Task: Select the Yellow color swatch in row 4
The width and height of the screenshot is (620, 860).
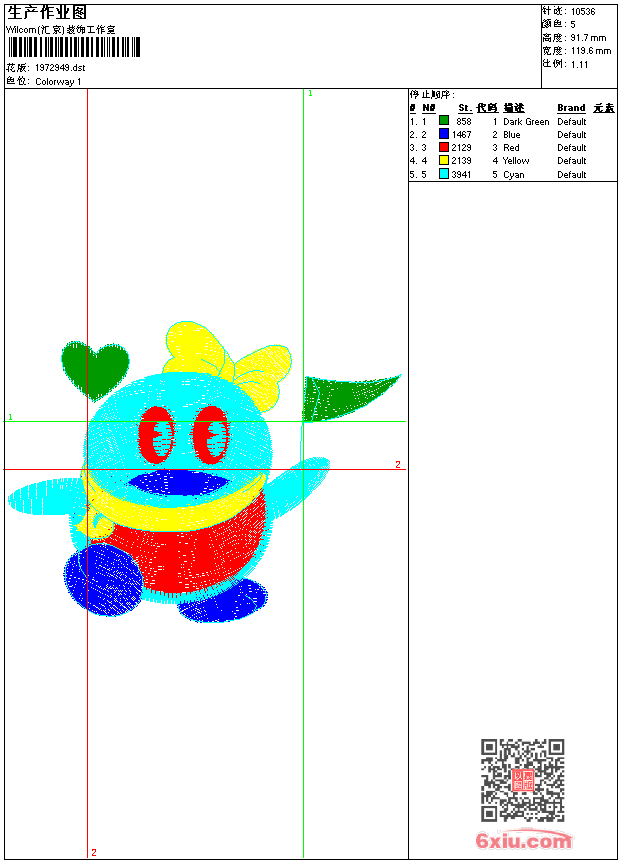Action: tap(444, 160)
